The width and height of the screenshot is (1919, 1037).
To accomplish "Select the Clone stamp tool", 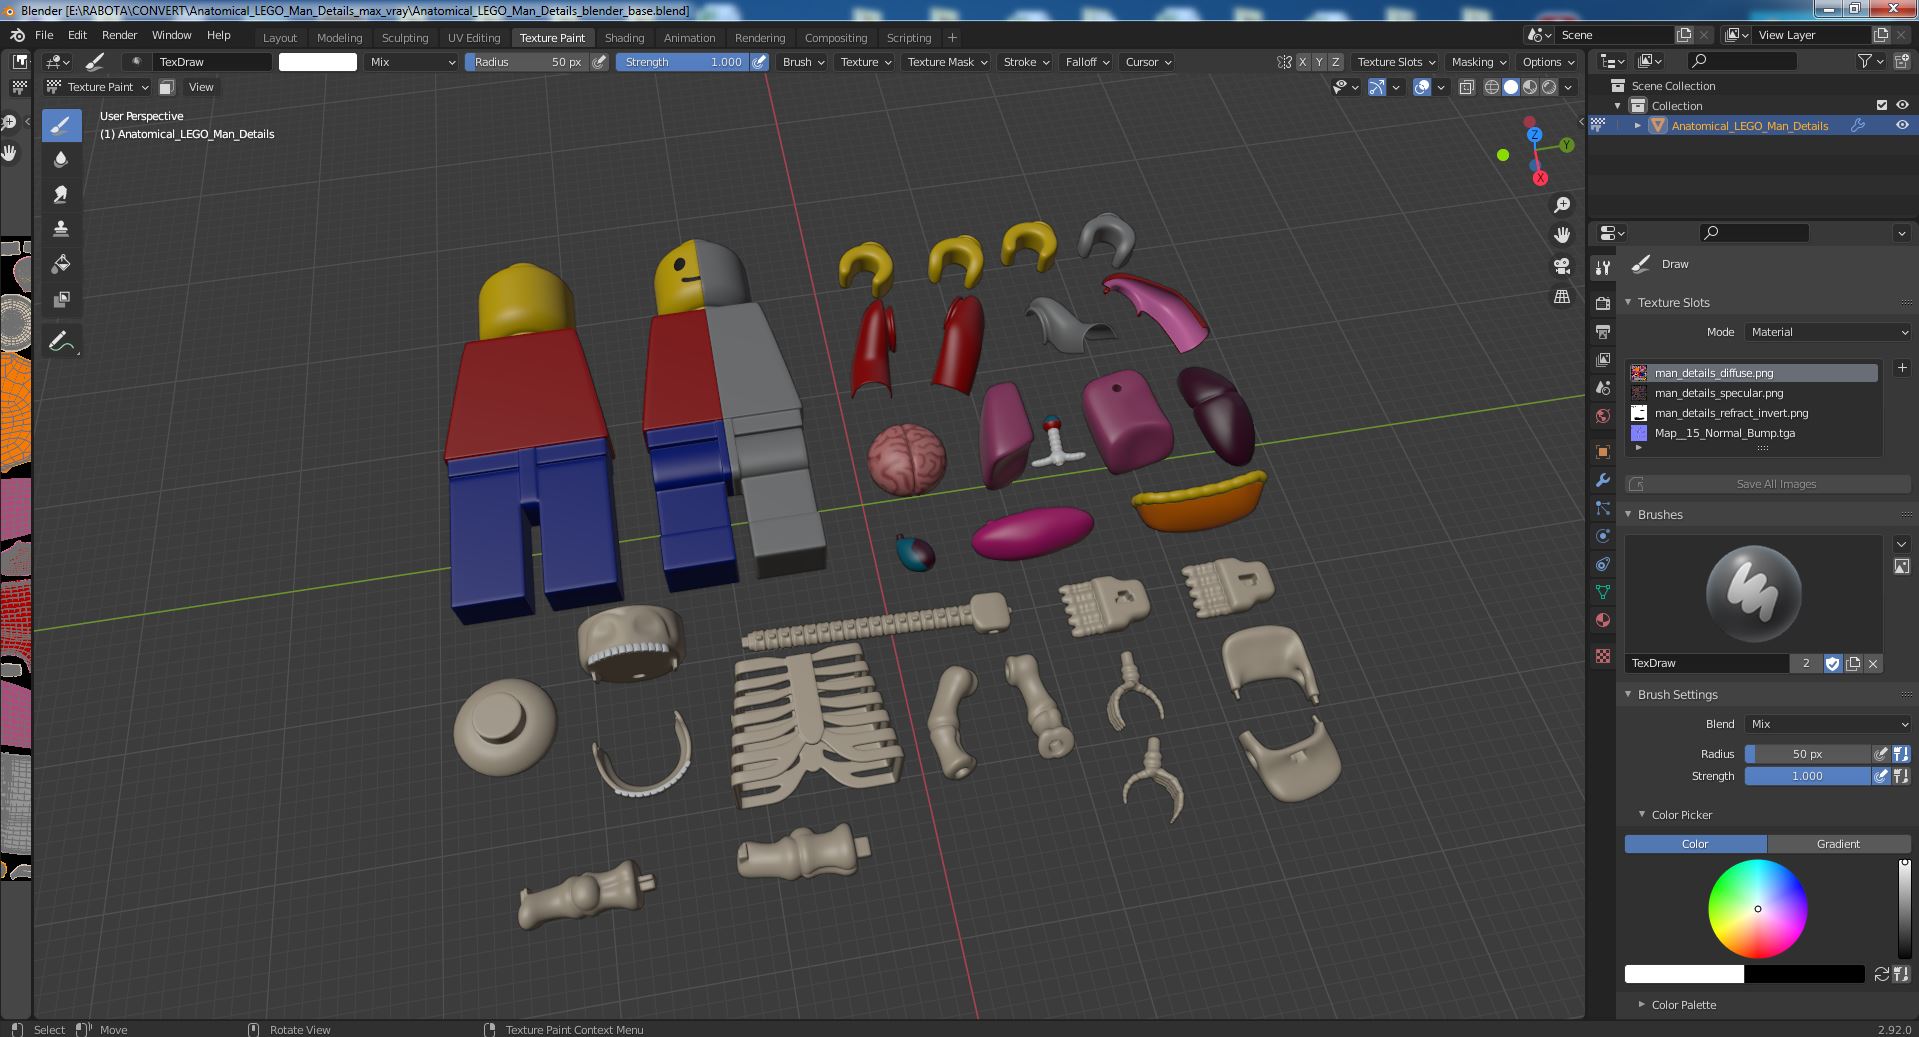I will pyautogui.click(x=61, y=229).
